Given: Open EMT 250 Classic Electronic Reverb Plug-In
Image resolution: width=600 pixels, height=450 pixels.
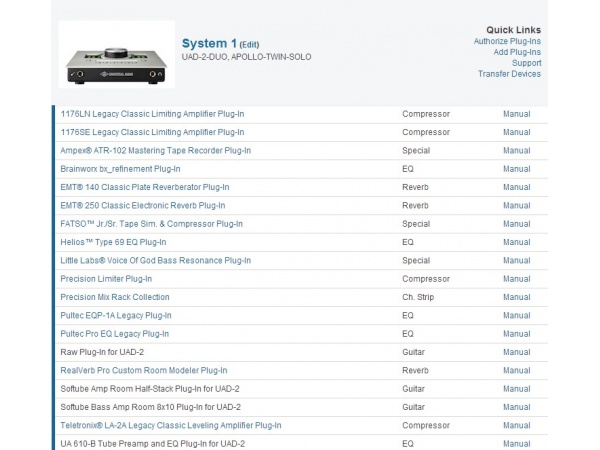Looking at the screenshot, I should tap(143, 206).
